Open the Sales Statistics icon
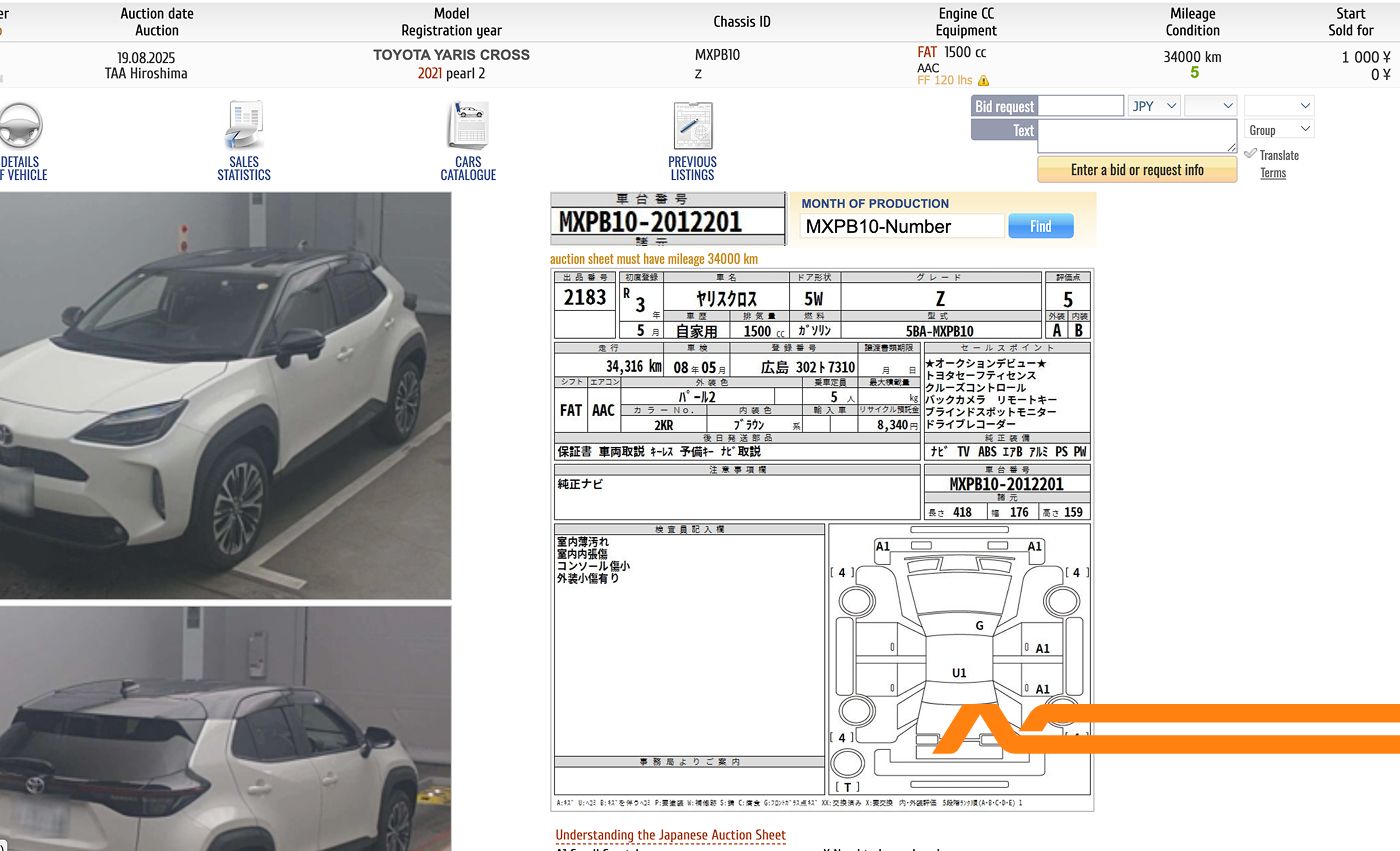The image size is (1400, 851). (x=244, y=126)
